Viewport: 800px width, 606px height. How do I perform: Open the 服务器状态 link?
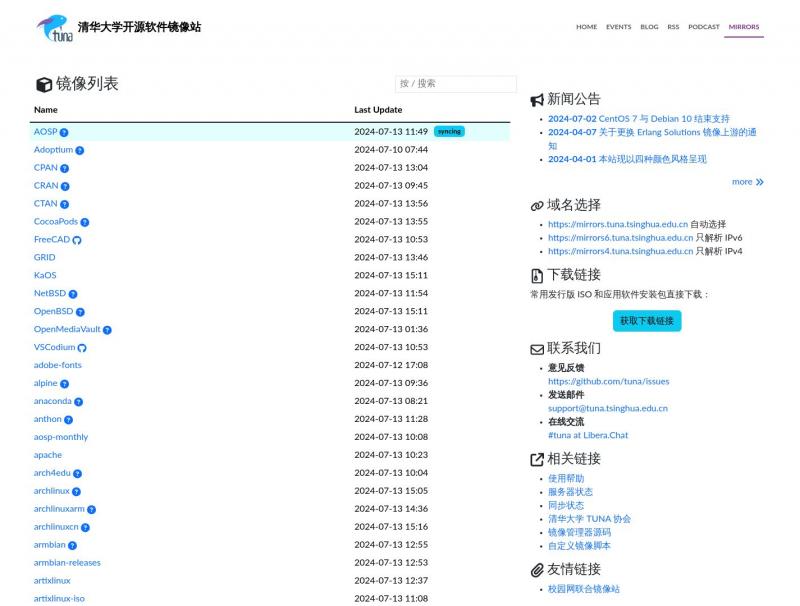tap(570, 492)
